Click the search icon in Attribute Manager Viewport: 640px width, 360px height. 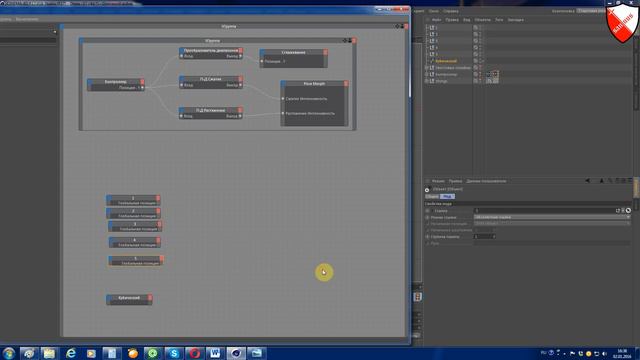point(610,180)
